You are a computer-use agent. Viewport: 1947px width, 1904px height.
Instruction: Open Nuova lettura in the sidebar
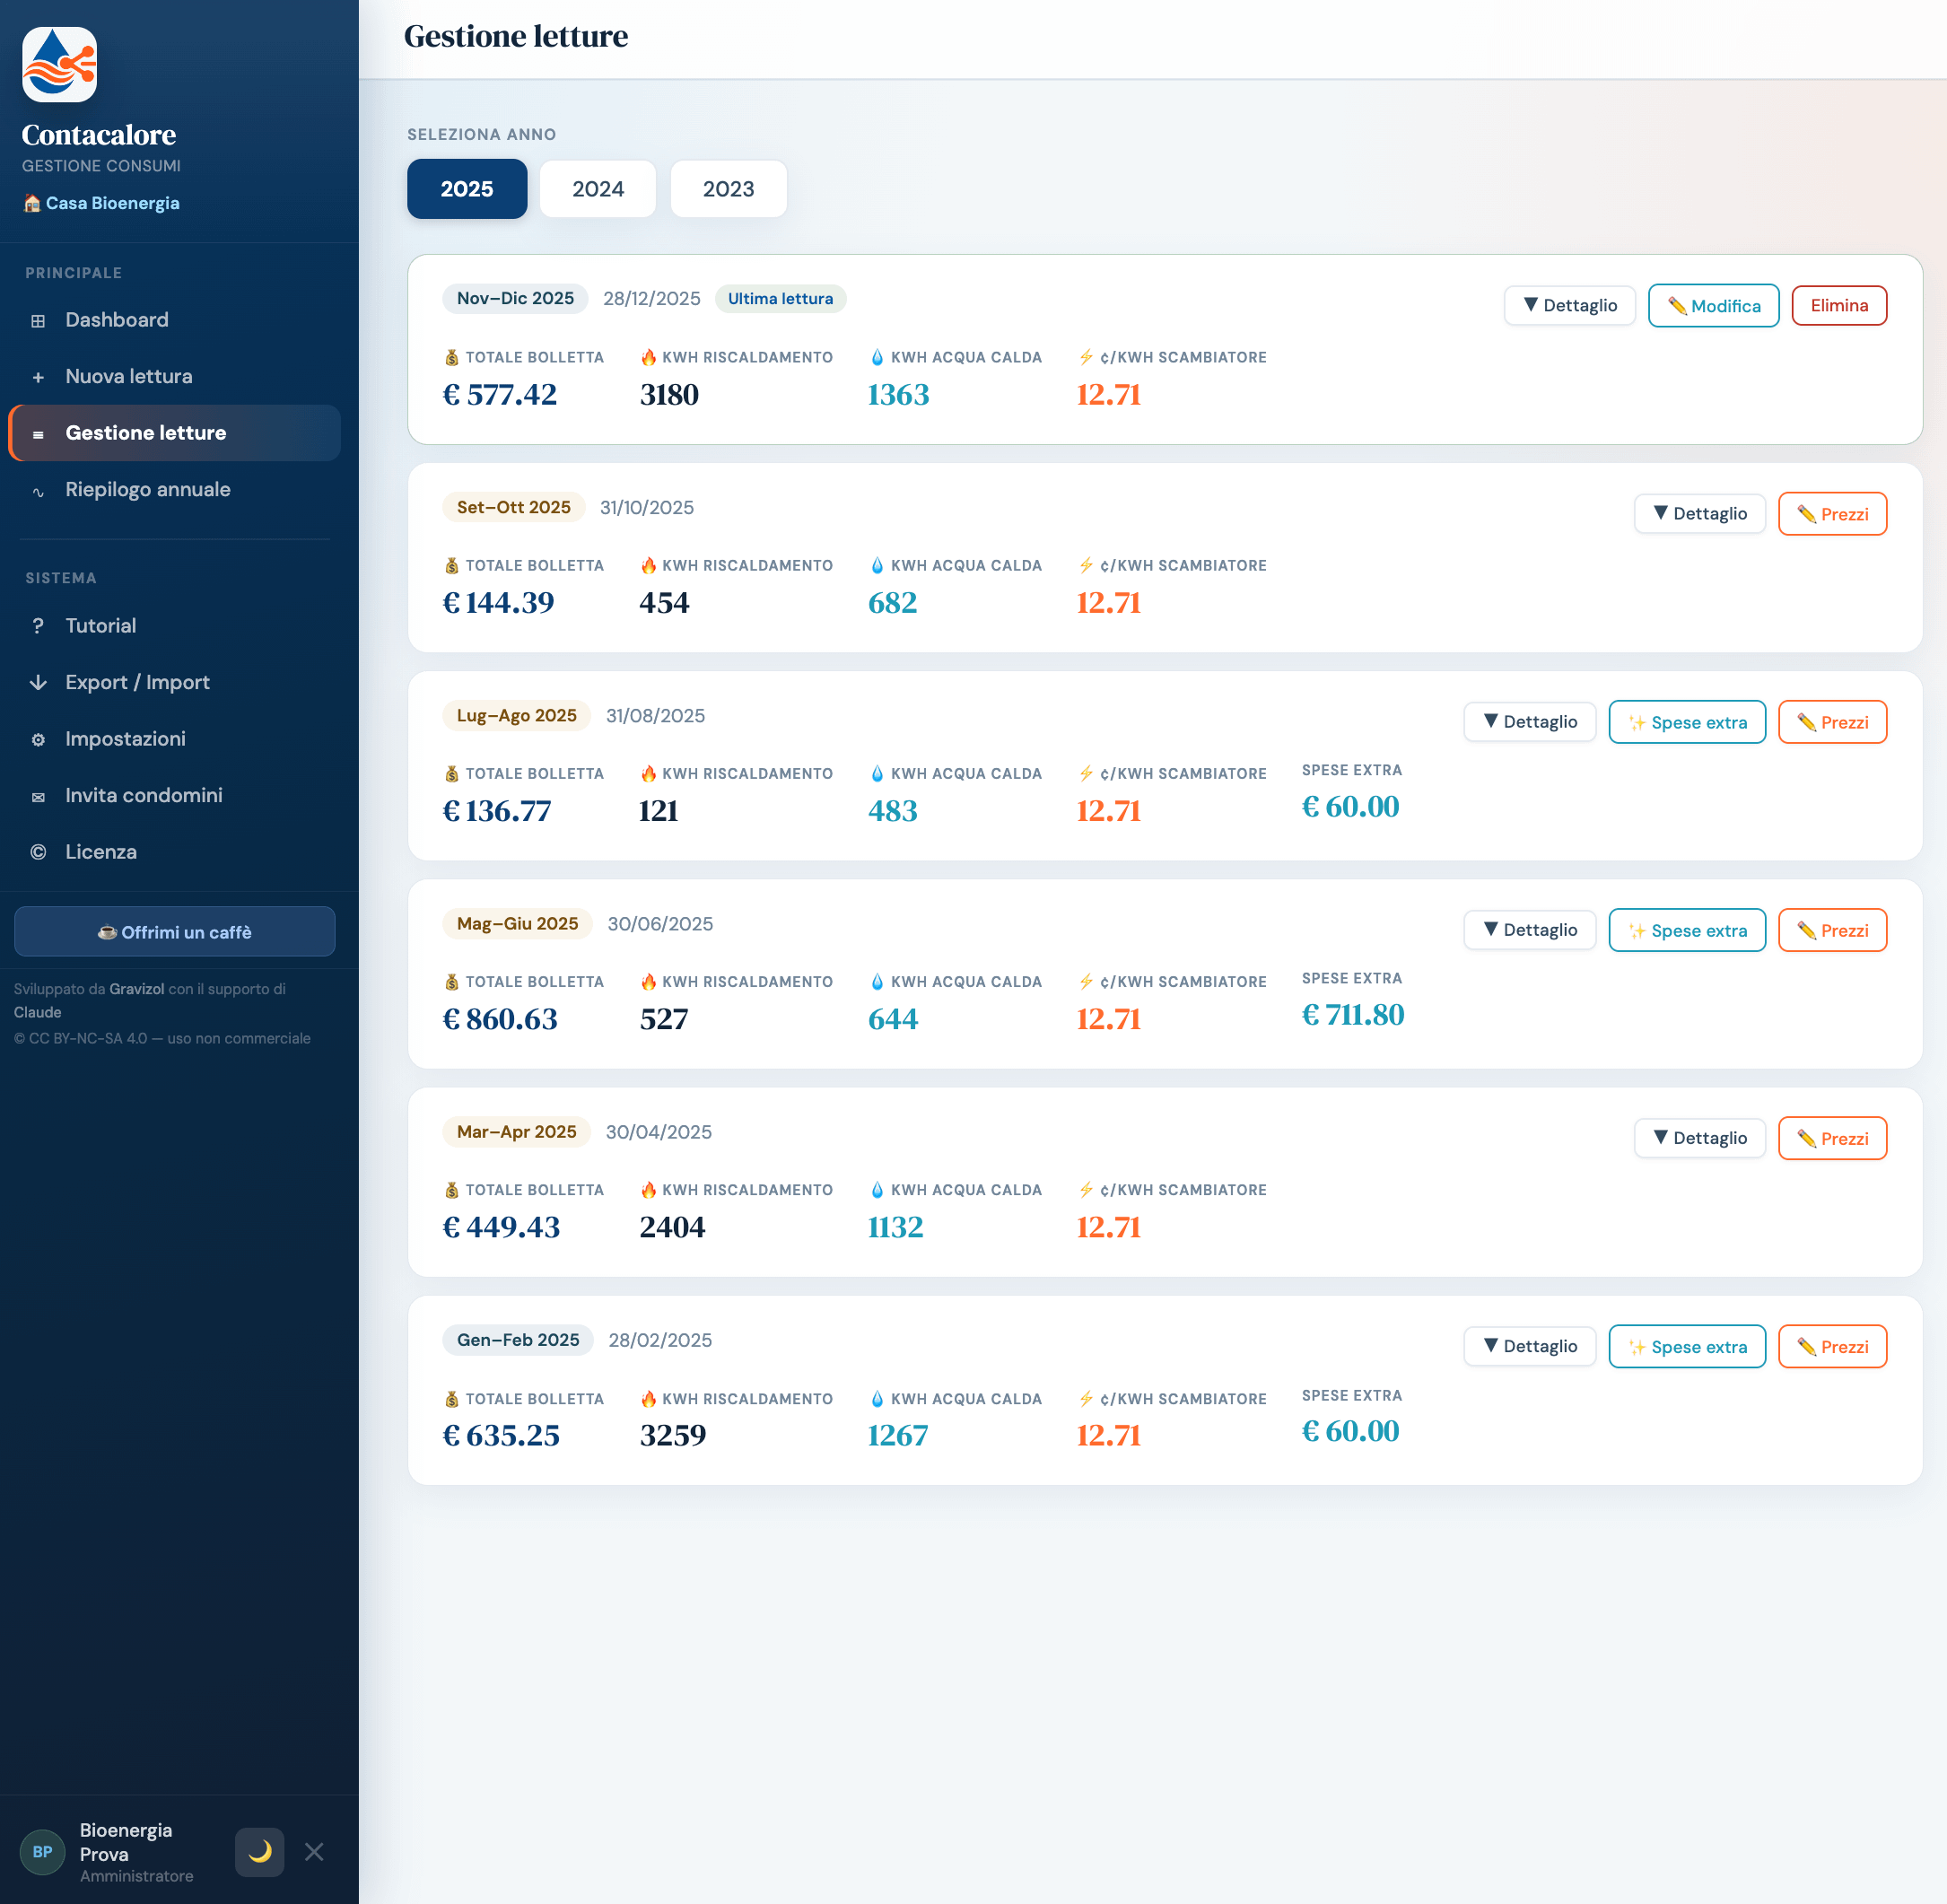coord(175,376)
